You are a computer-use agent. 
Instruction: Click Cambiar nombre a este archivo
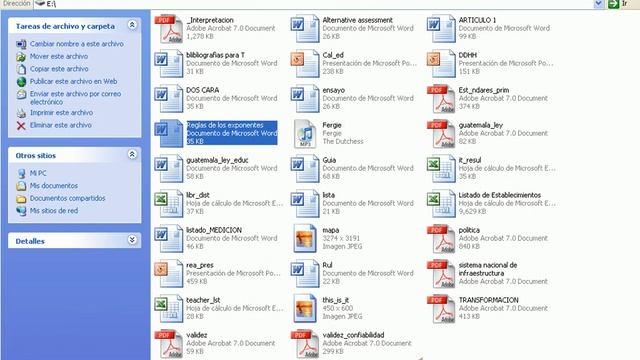click(77, 44)
